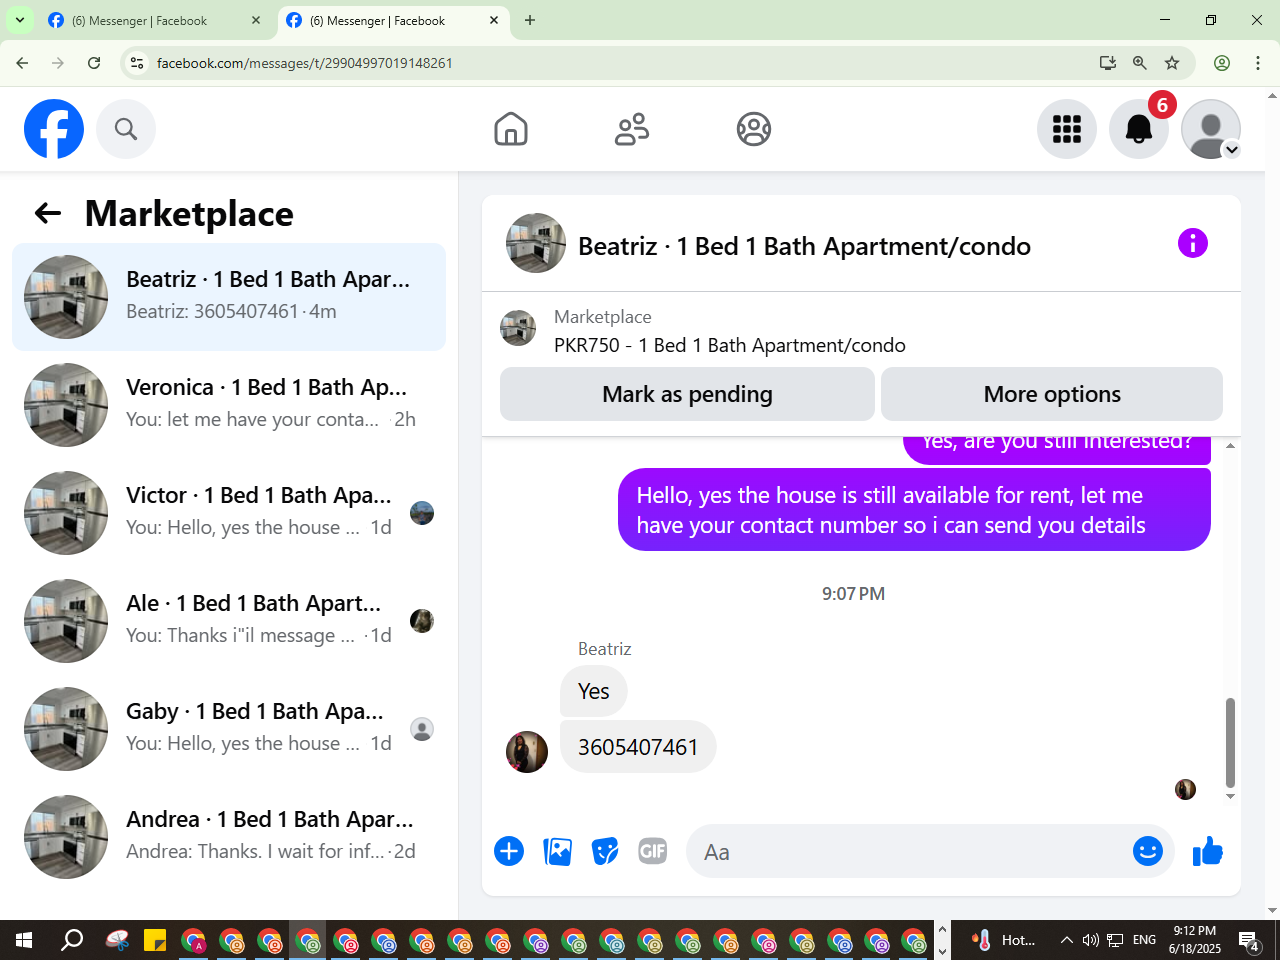
Task: Open conversation information icon
Action: [1193, 243]
